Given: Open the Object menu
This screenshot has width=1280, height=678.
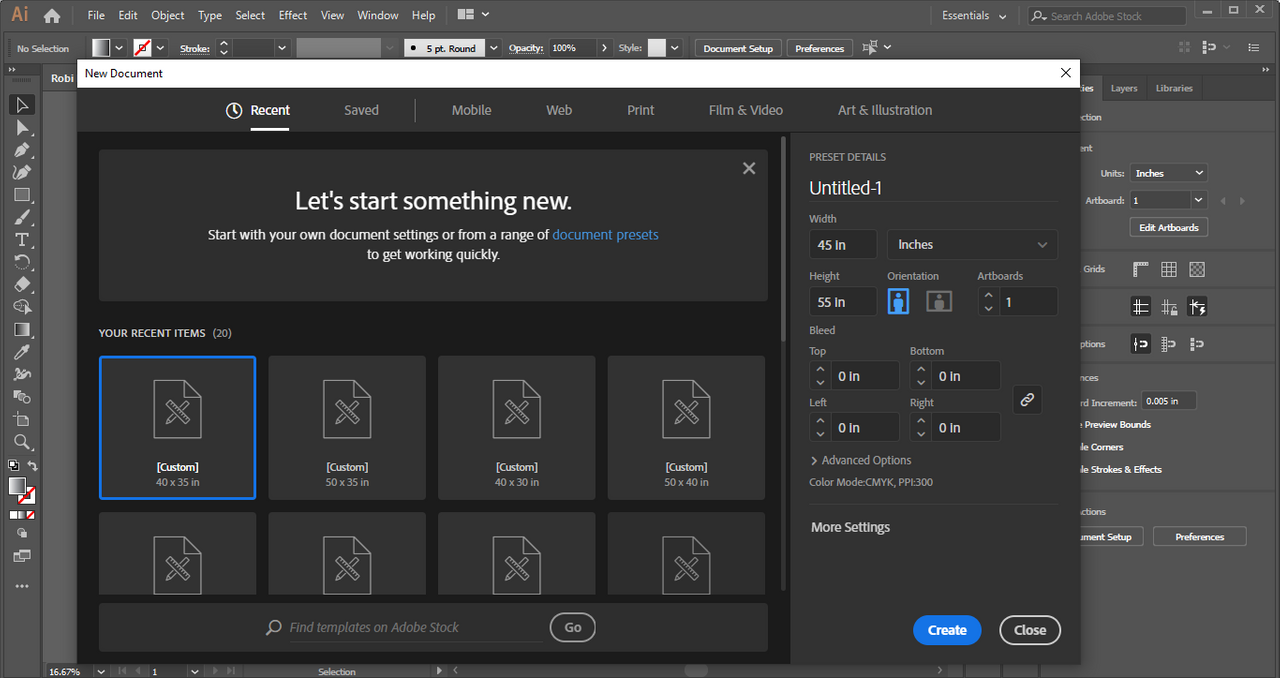Looking at the screenshot, I should coord(168,15).
